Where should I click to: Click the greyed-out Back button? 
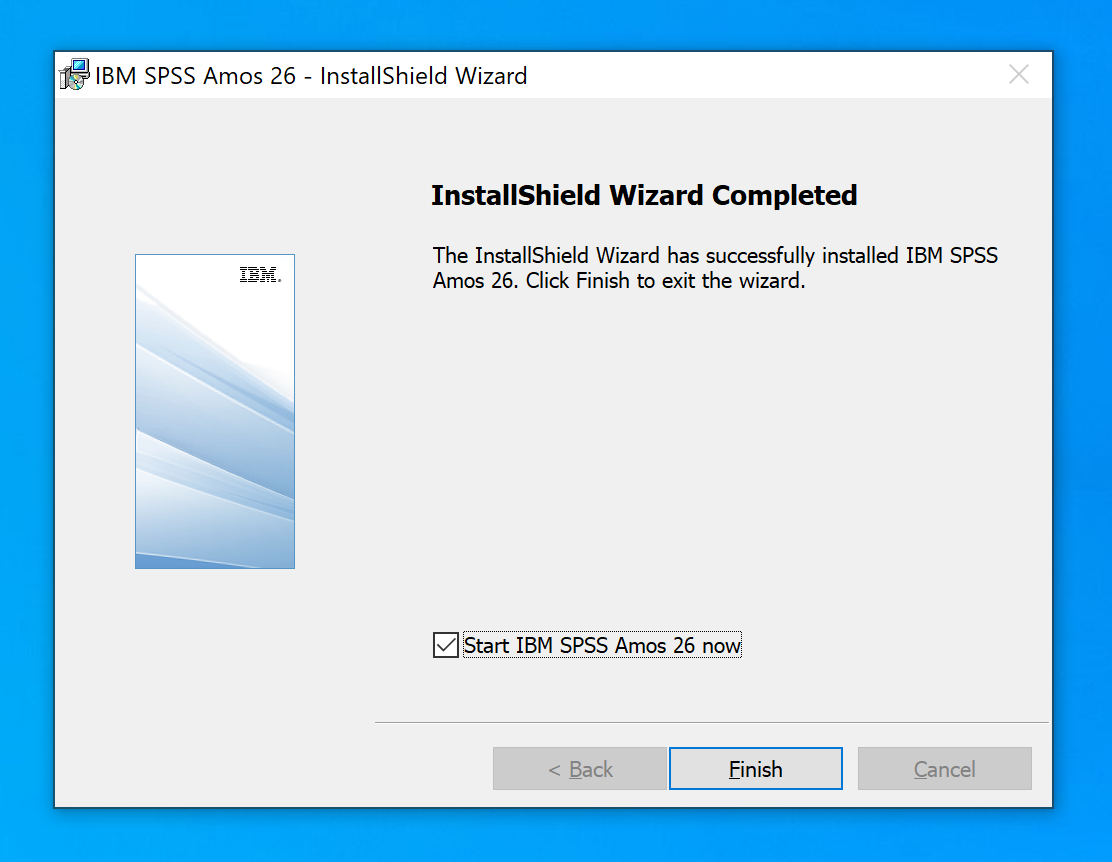(x=580, y=769)
